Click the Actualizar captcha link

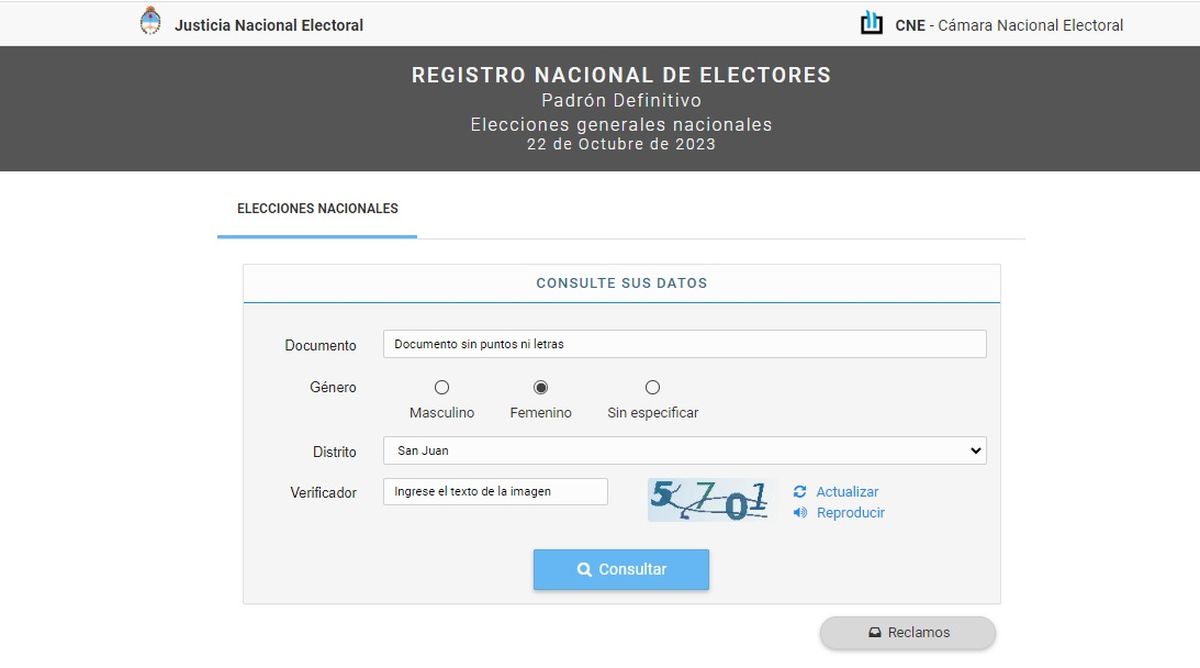coord(847,492)
